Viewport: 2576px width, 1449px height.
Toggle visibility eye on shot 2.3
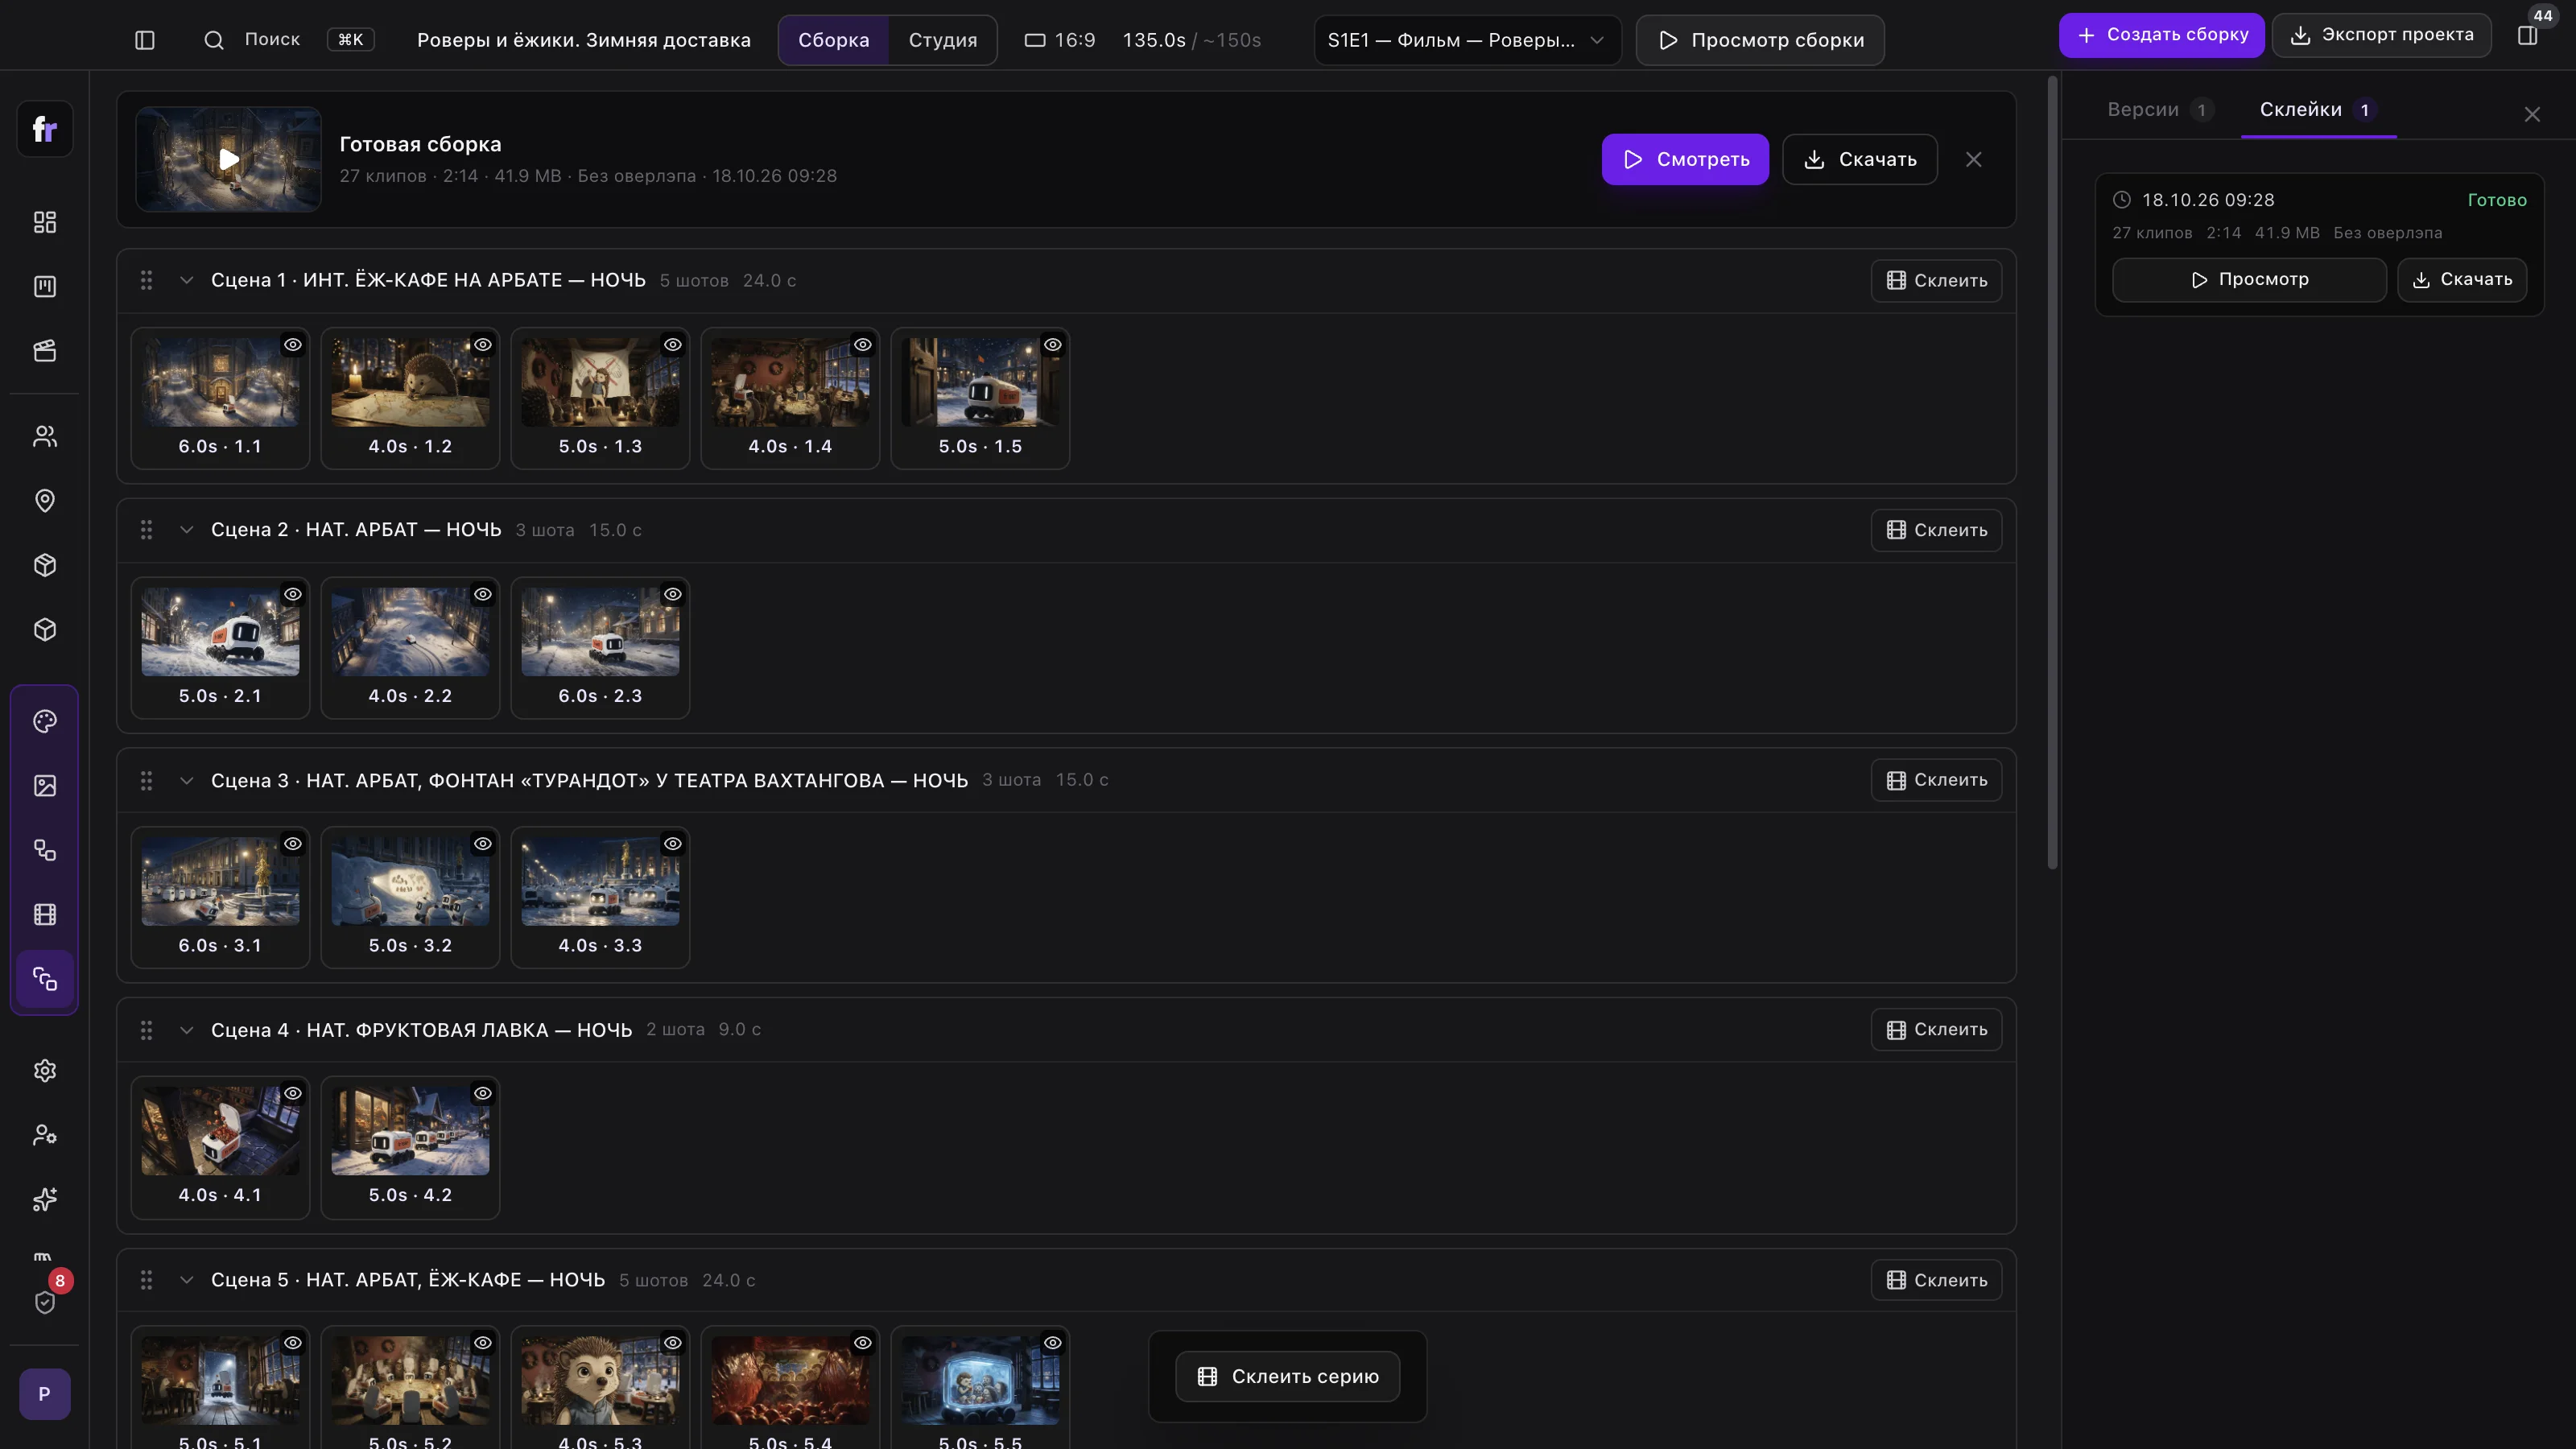click(x=673, y=594)
